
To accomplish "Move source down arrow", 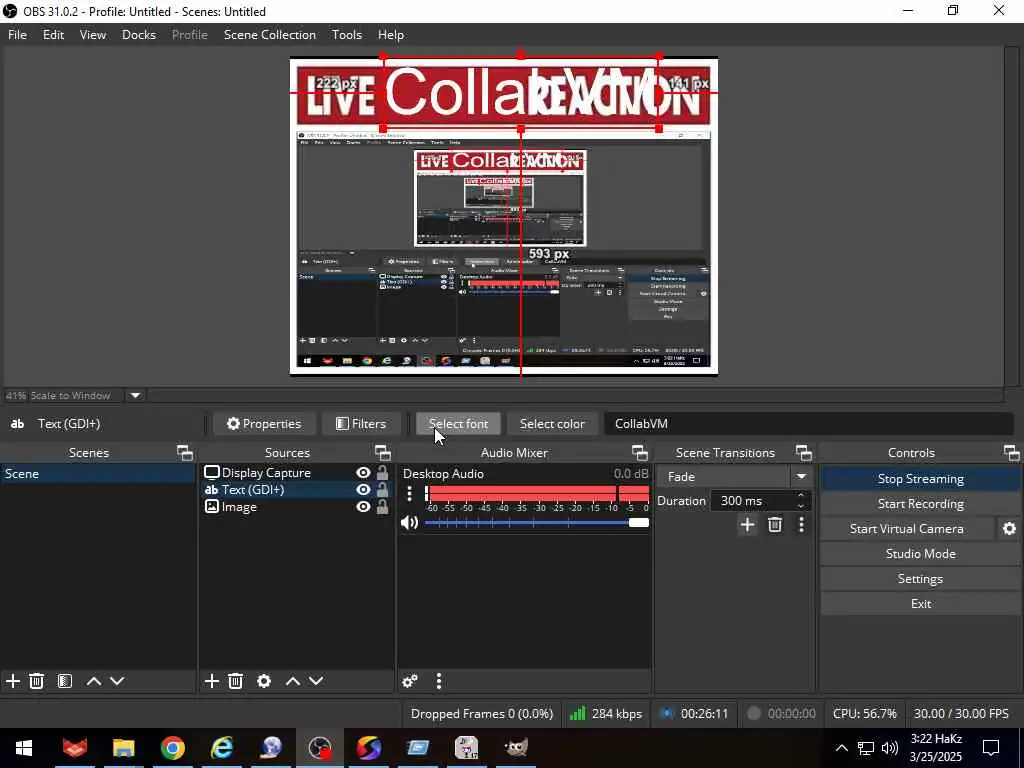I will point(316,681).
